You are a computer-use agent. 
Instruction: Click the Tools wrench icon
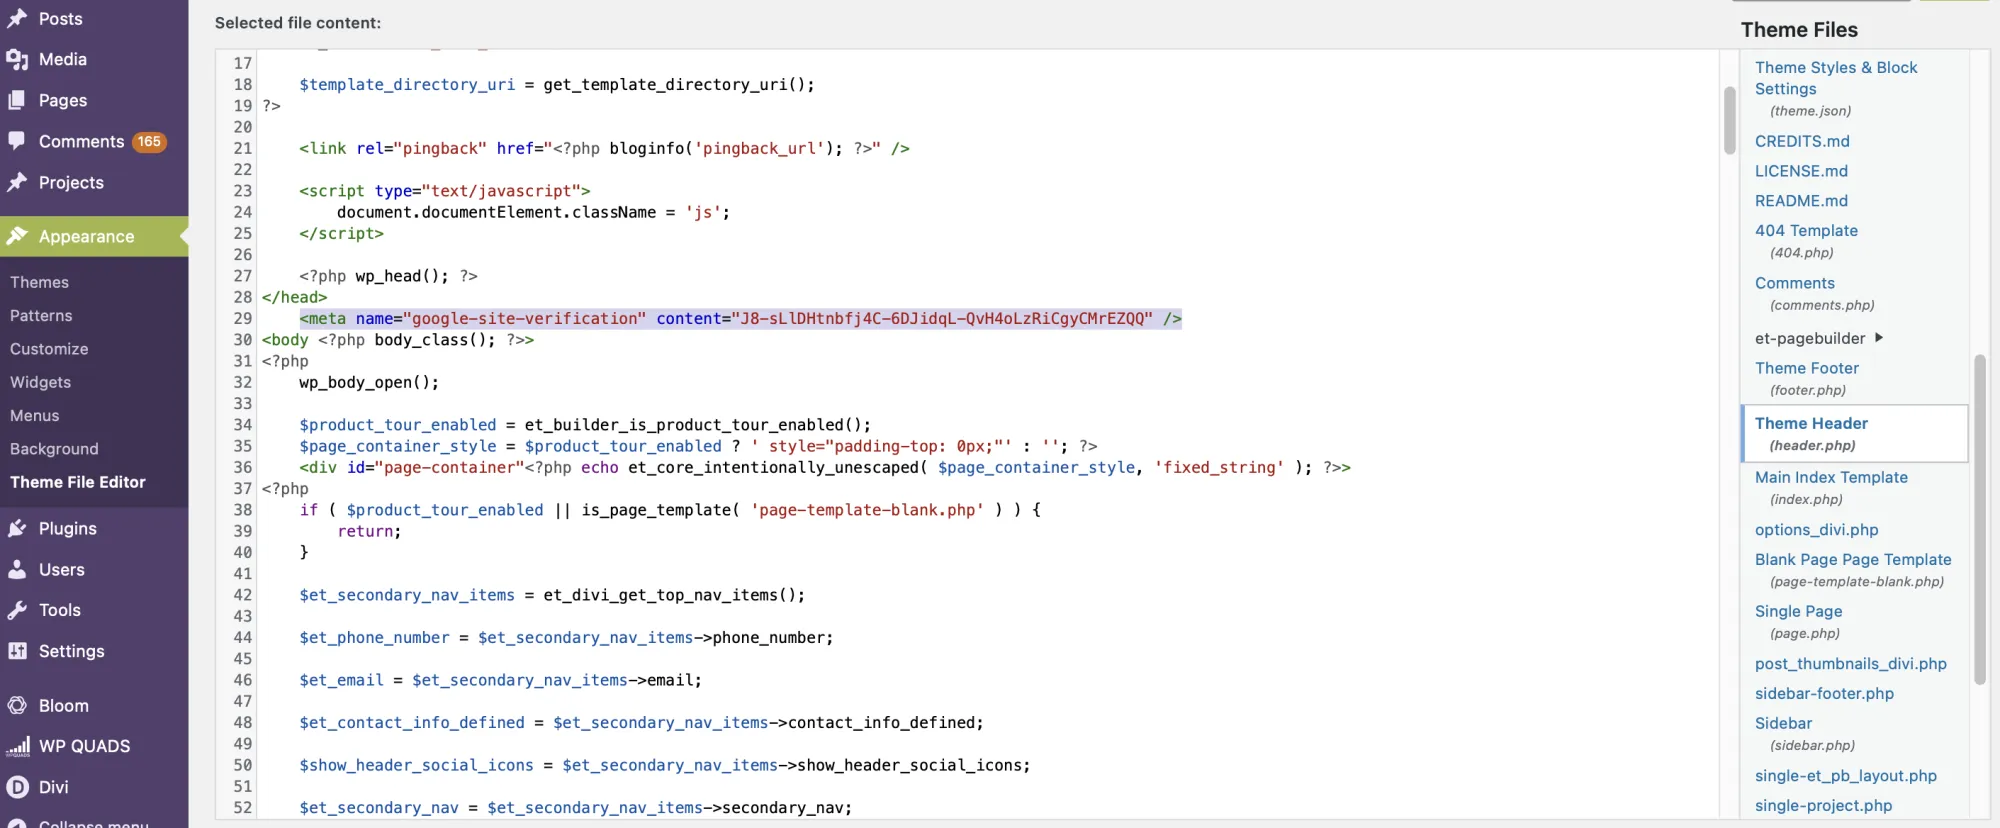point(17,611)
